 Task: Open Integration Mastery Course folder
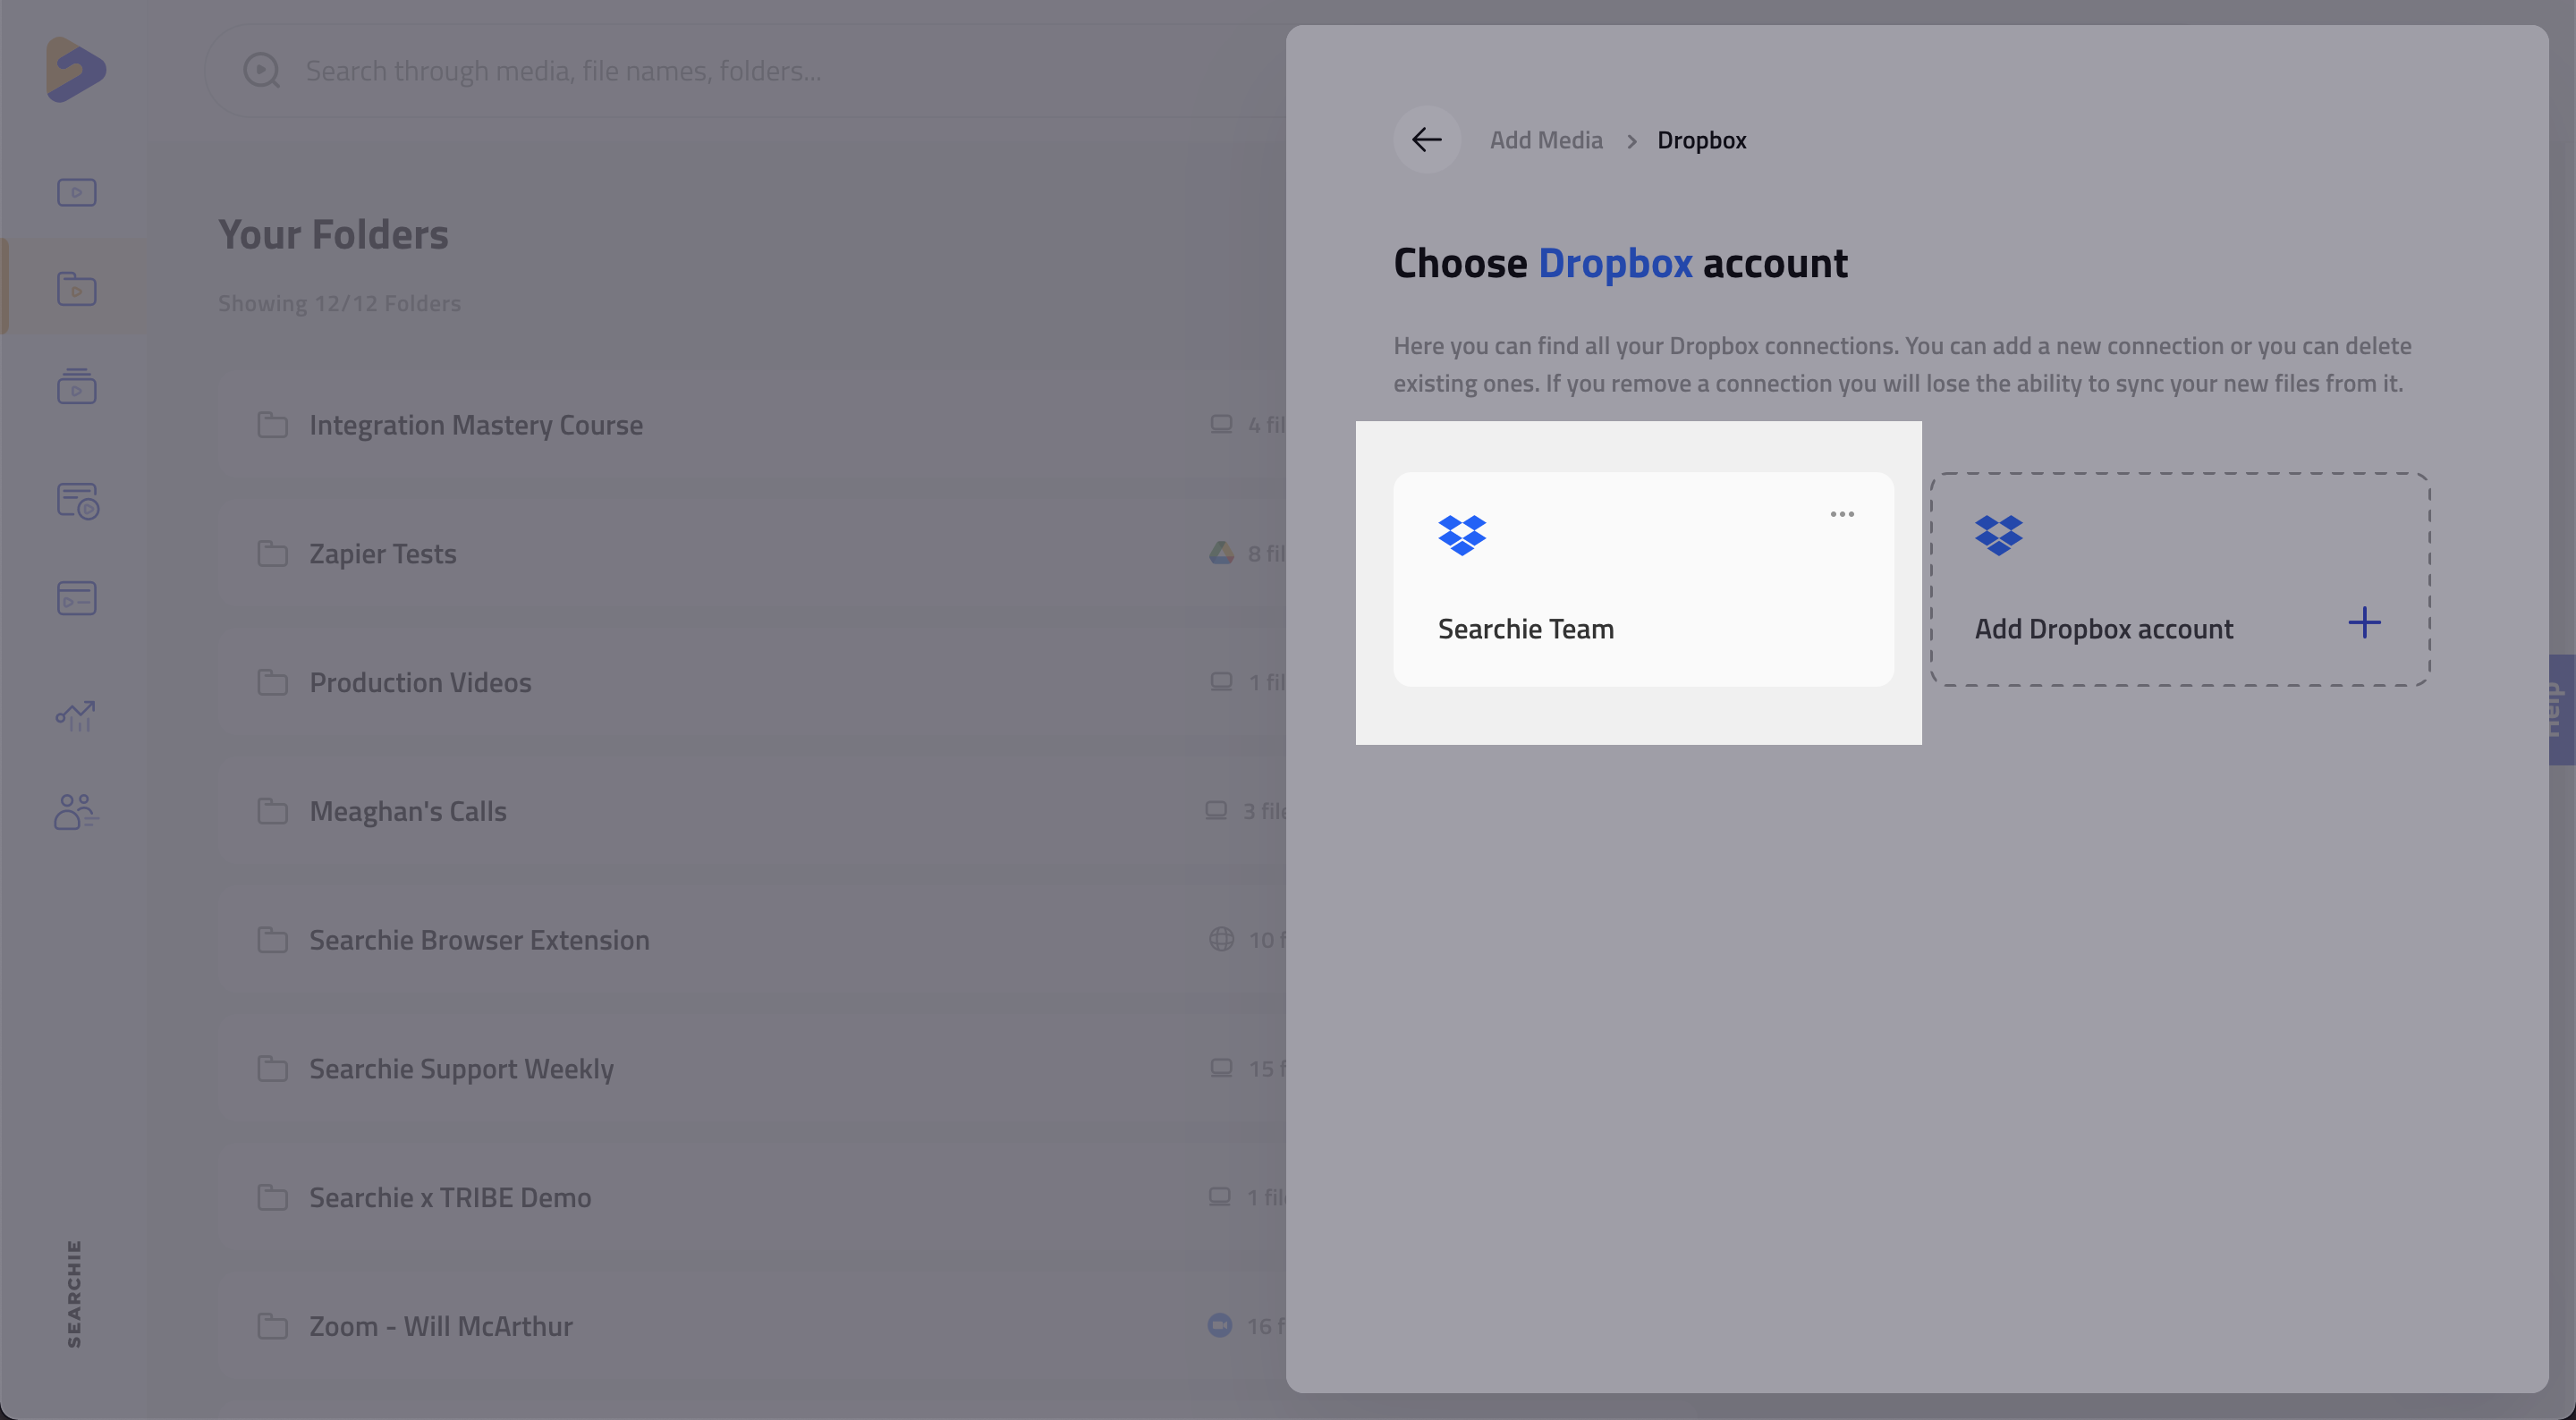point(752,425)
